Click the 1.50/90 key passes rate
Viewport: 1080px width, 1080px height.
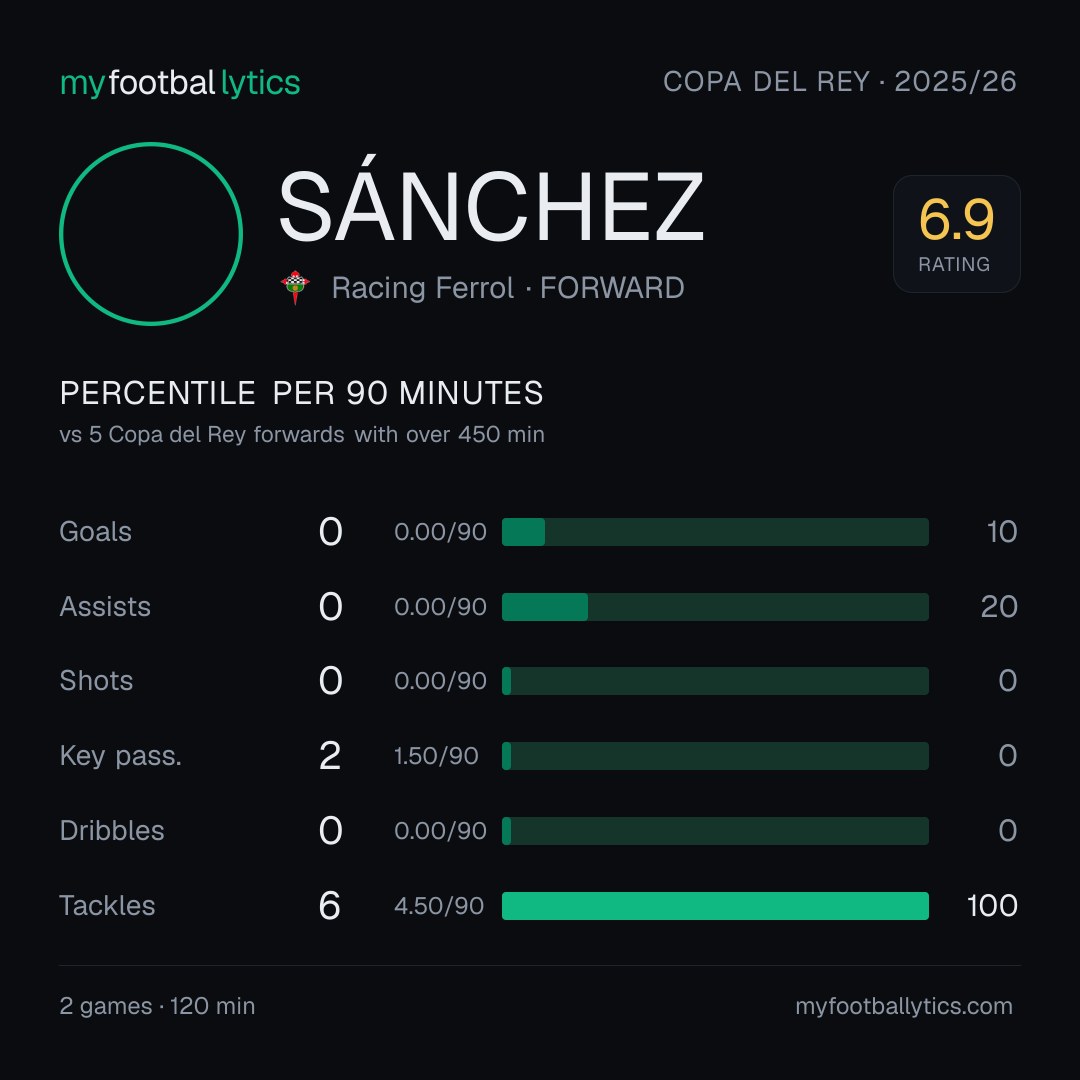[436, 756]
